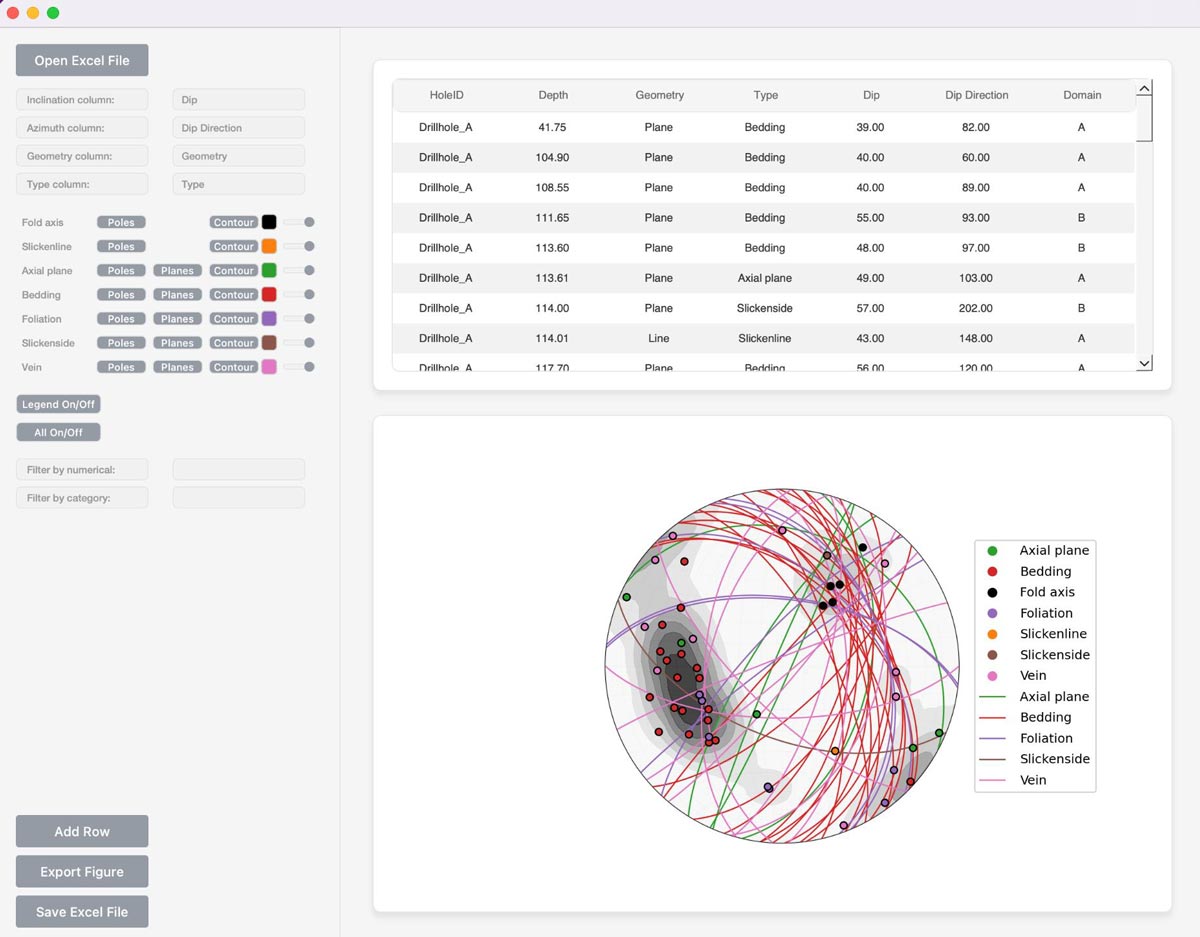Open the Inclination column selector showing Dip
Image resolution: width=1200 pixels, height=937 pixels.
(238, 100)
